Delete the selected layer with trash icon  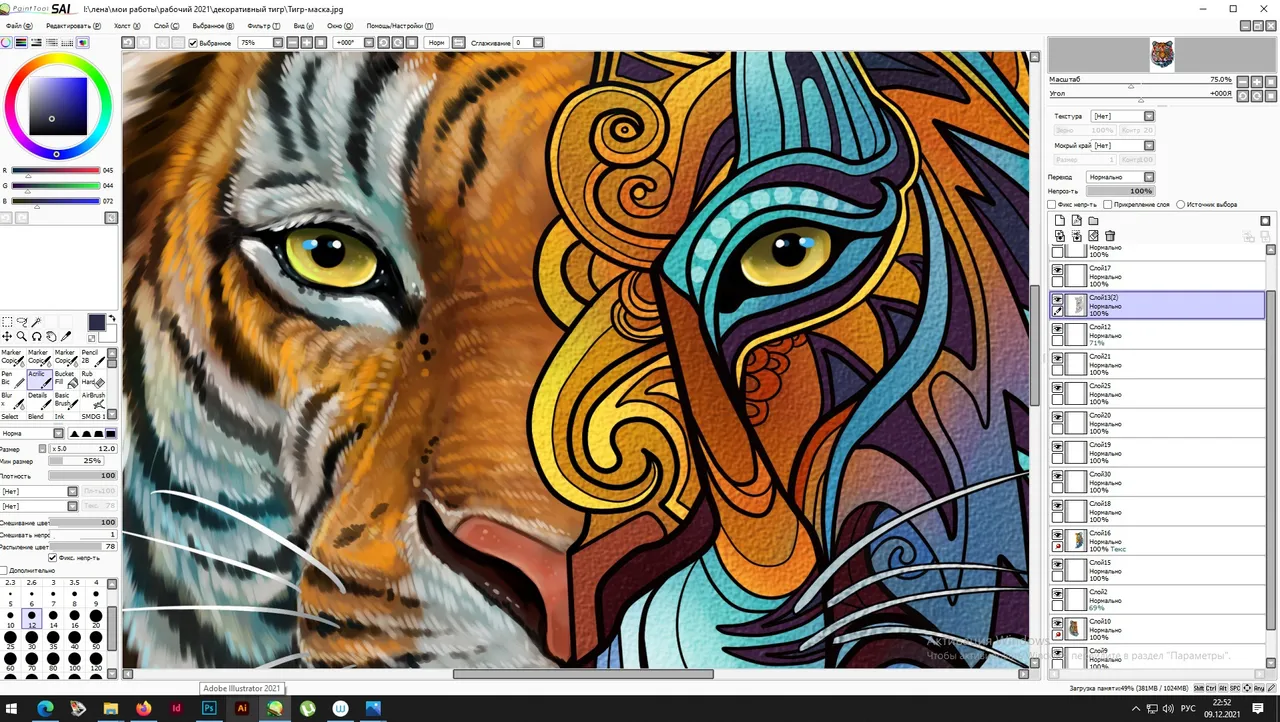tap(1110, 236)
